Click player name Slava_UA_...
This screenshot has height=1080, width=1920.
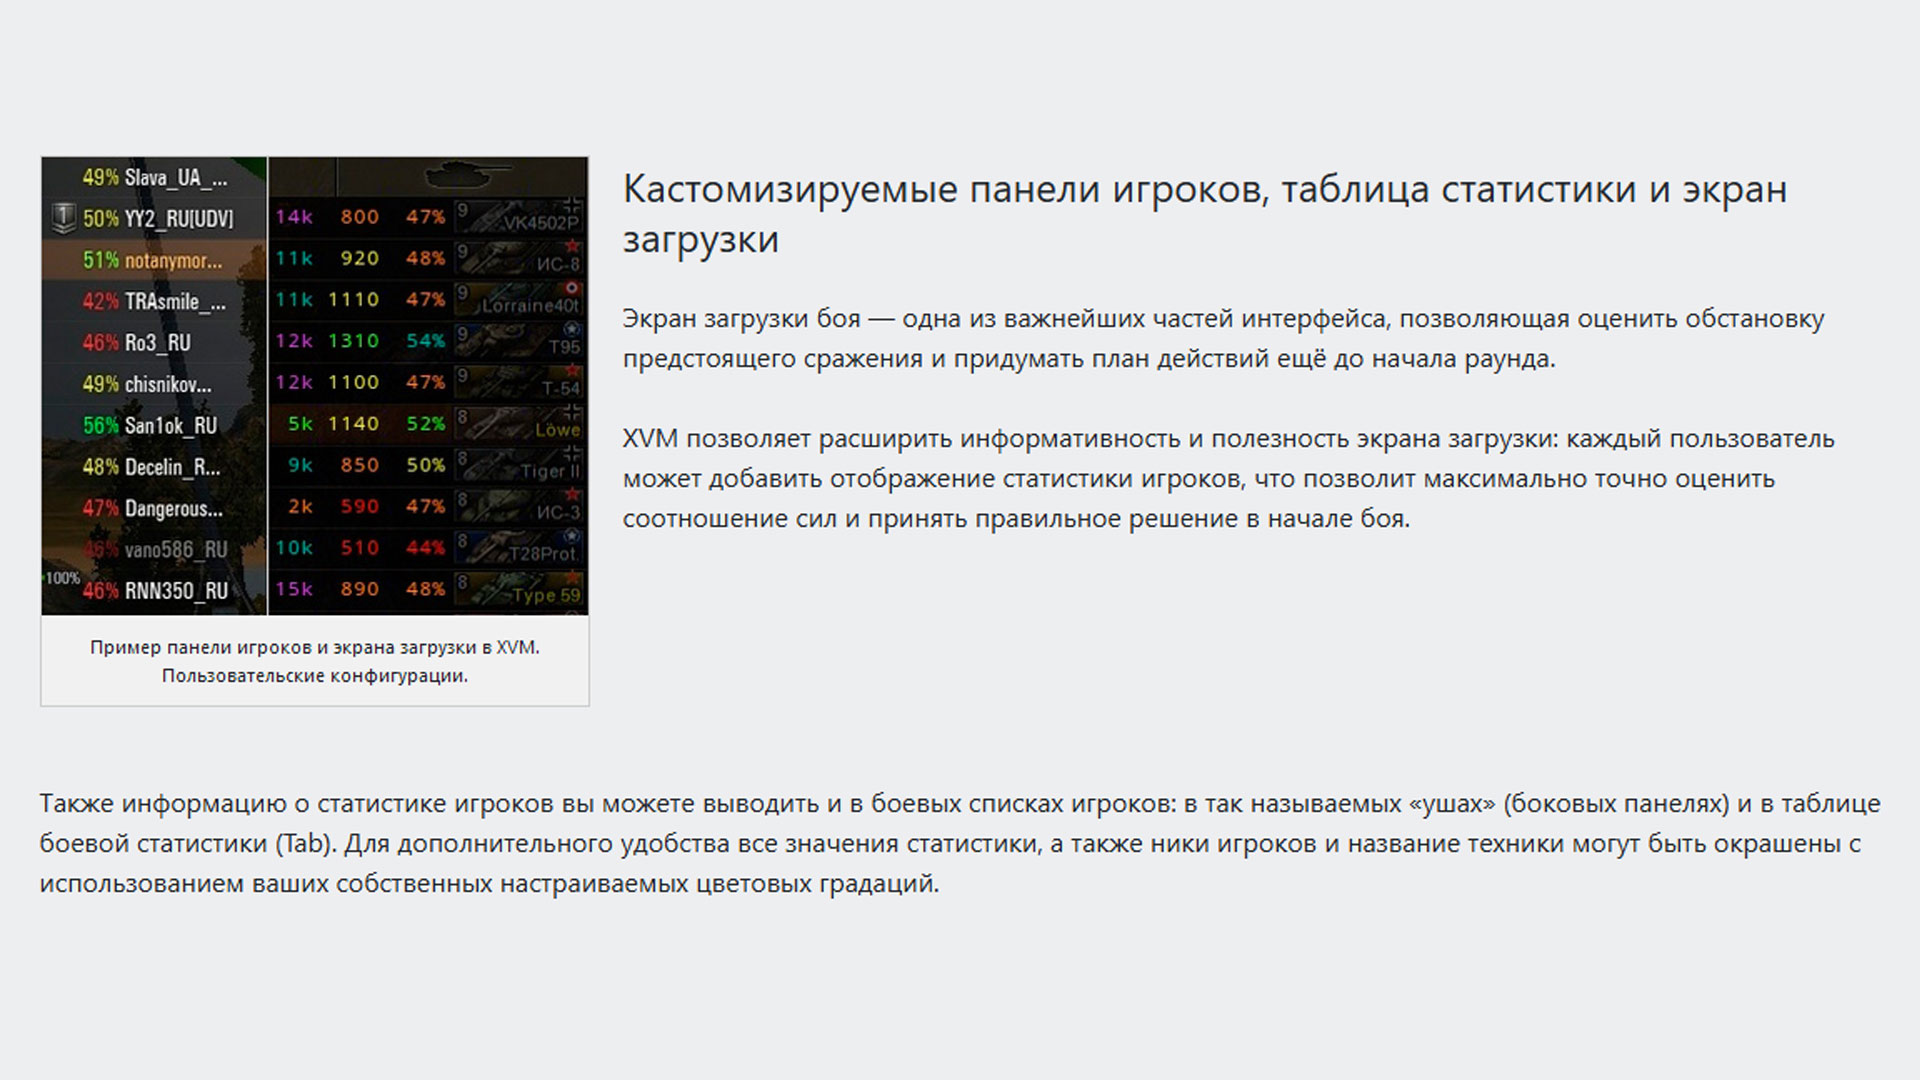[176, 178]
